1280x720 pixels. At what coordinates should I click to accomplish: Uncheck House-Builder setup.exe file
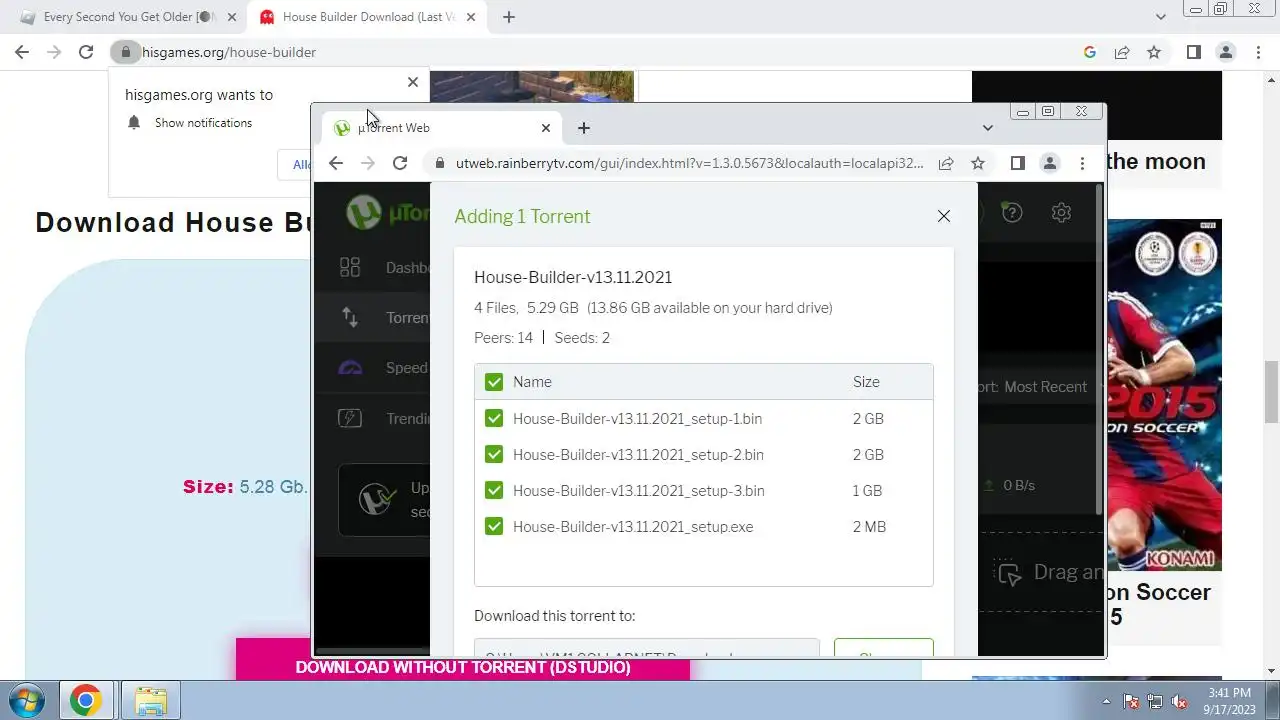pos(494,526)
